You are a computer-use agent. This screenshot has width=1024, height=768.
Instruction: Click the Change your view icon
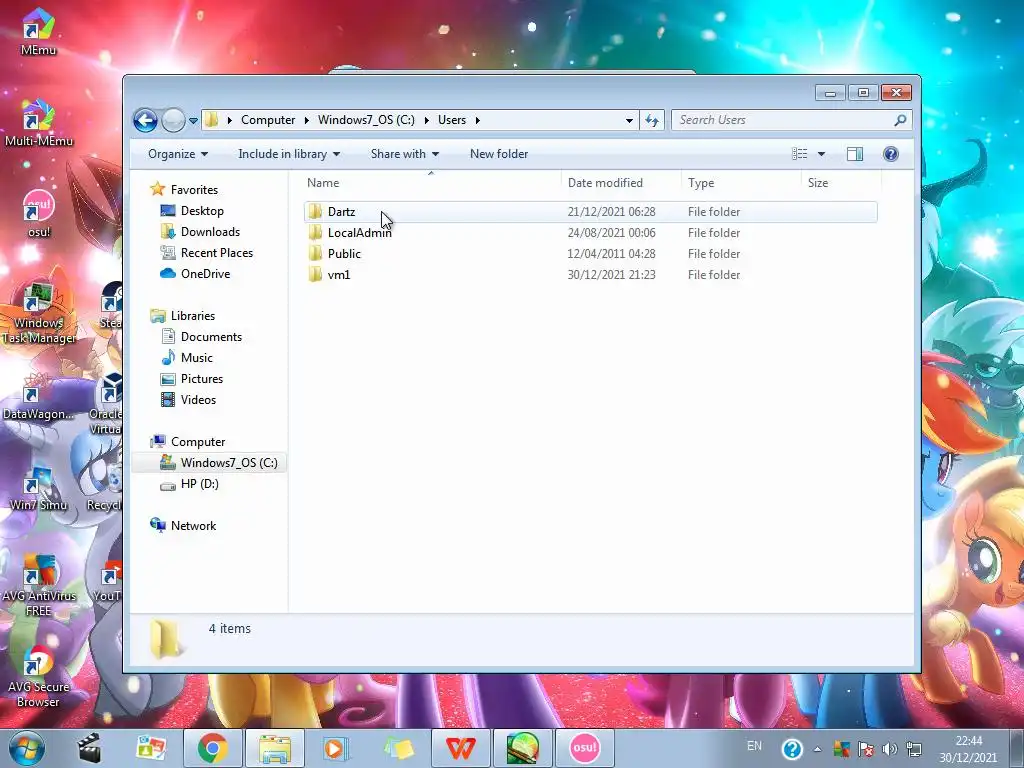tap(799, 154)
